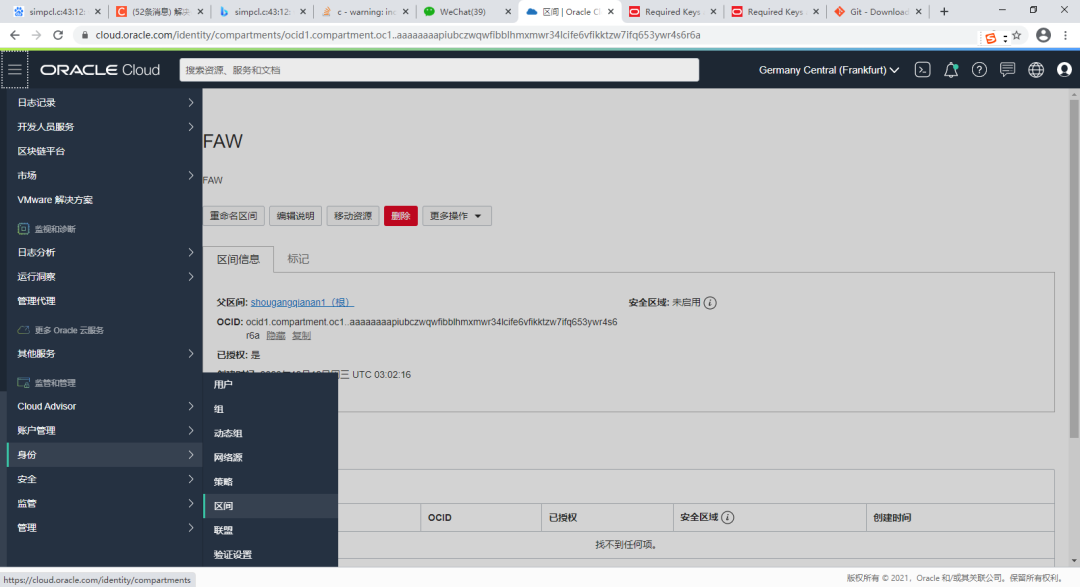Choose 区间 from the identity submenu
This screenshot has height=587, width=1080.
[270, 506]
